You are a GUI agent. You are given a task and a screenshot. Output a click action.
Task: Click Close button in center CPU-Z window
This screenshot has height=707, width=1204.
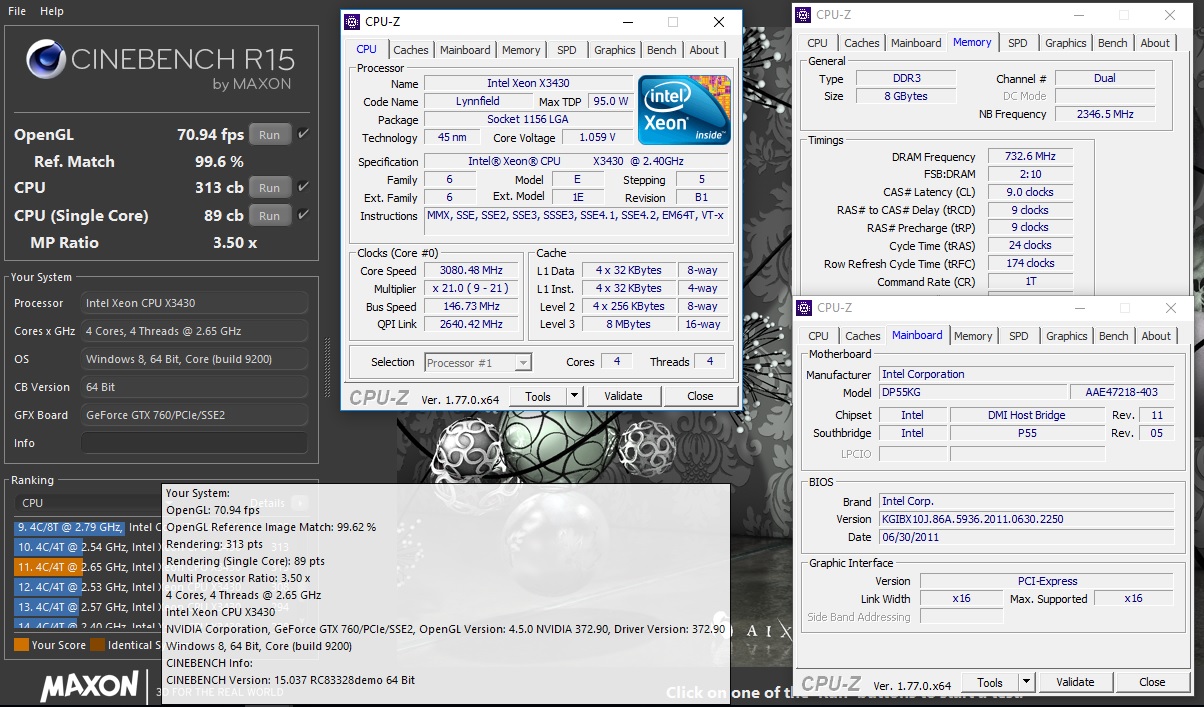(x=700, y=396)
